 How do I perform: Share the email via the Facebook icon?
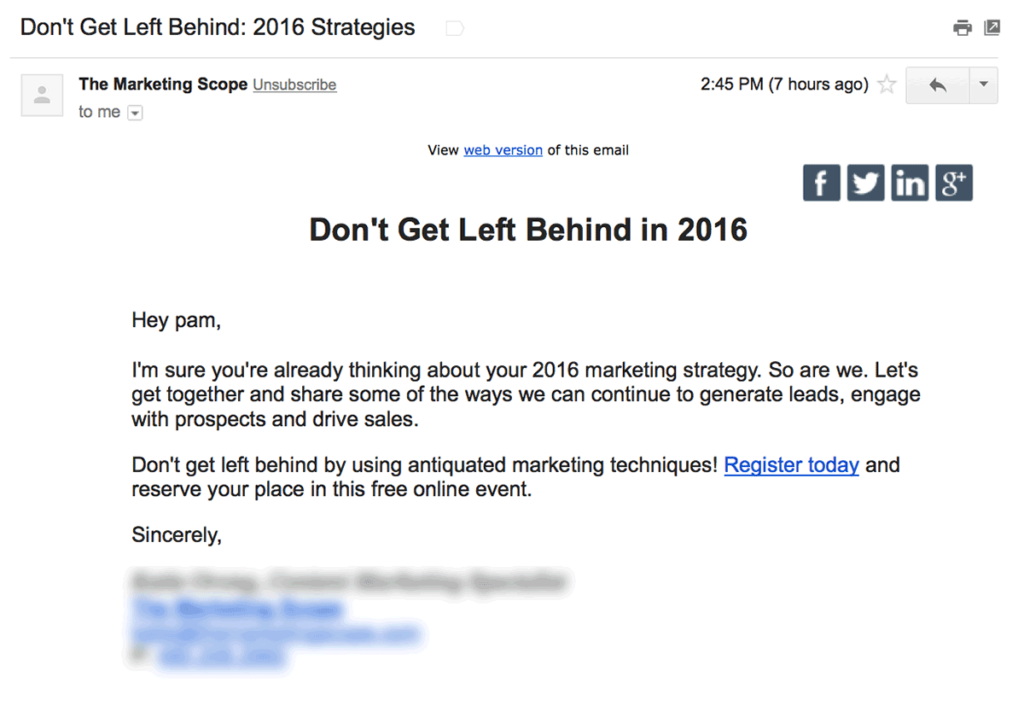pyautogui.click(x=821, y=182)
